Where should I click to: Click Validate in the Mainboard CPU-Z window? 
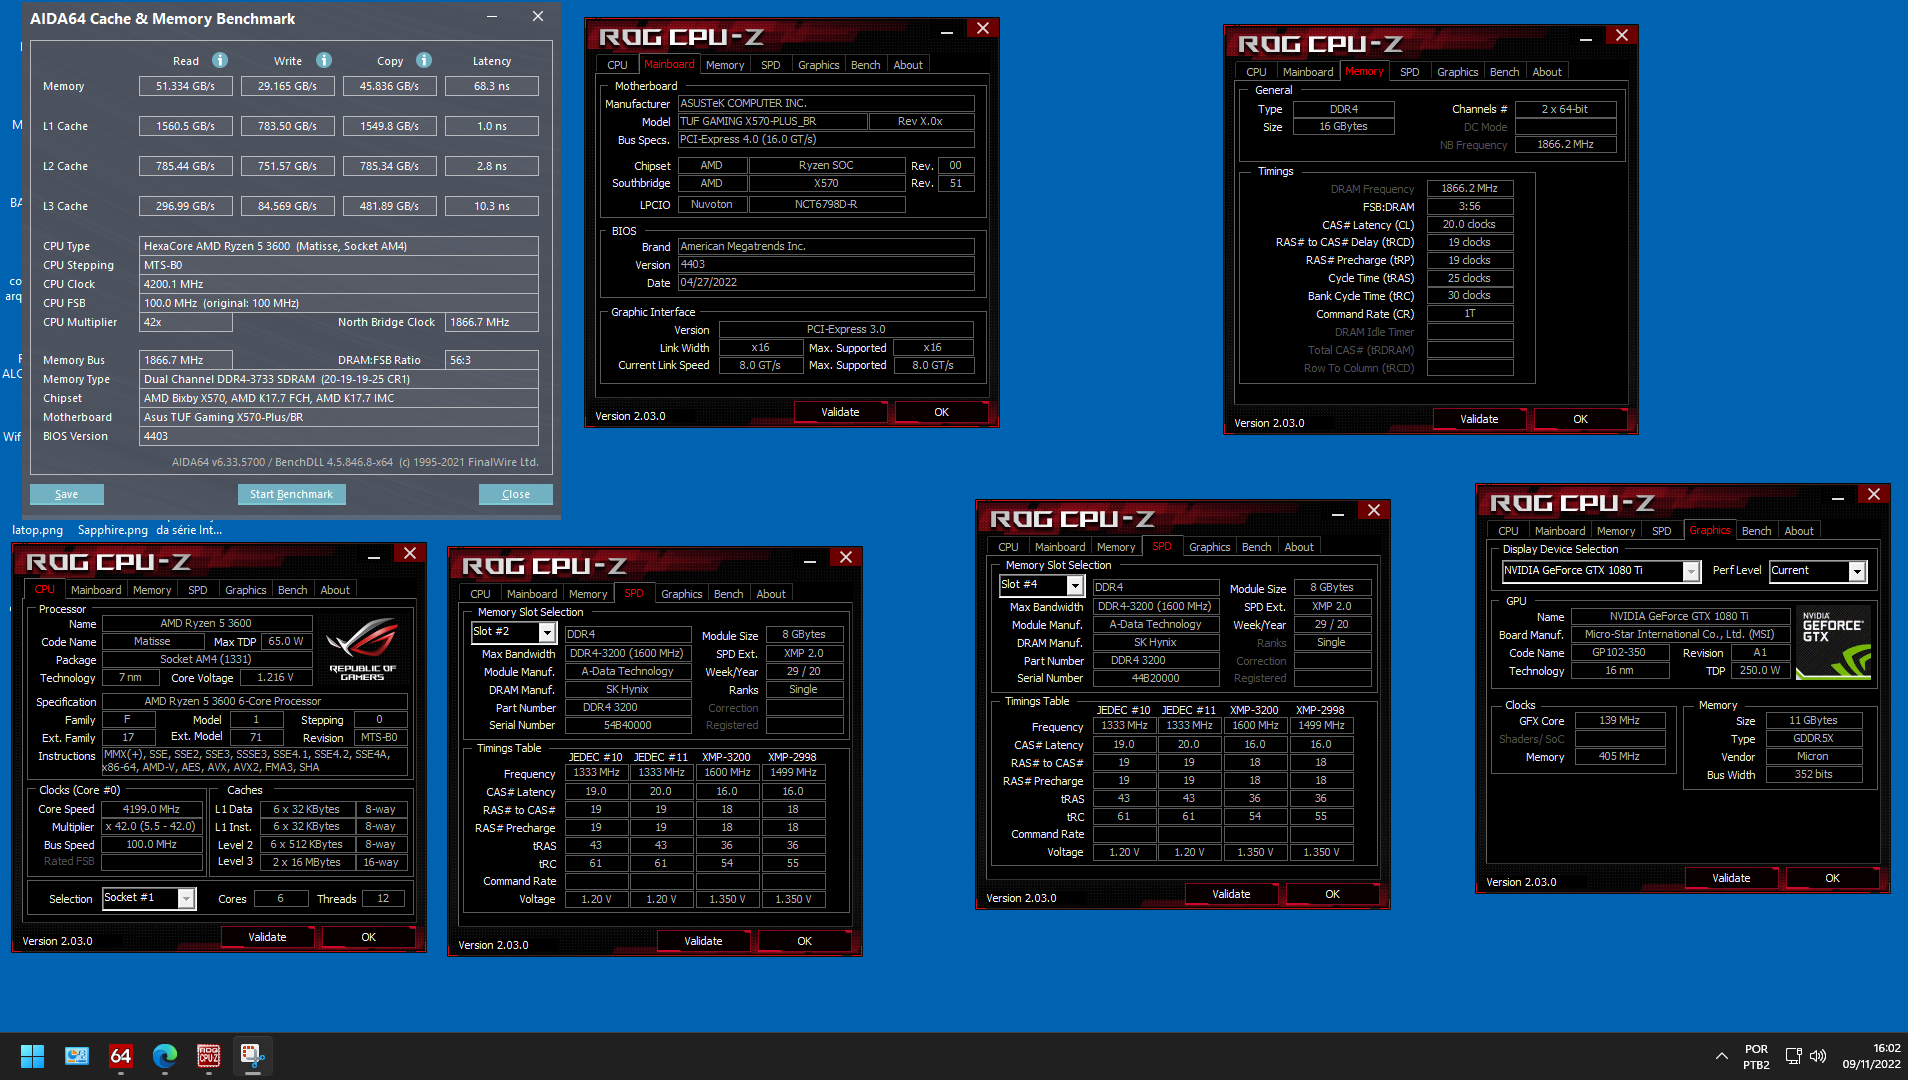(840, 412)
